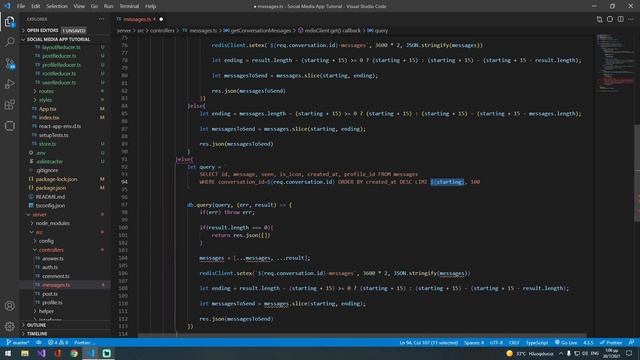
Task: Collapse the src folder under server
Action: pyautogui.click(x=39, y=232)
